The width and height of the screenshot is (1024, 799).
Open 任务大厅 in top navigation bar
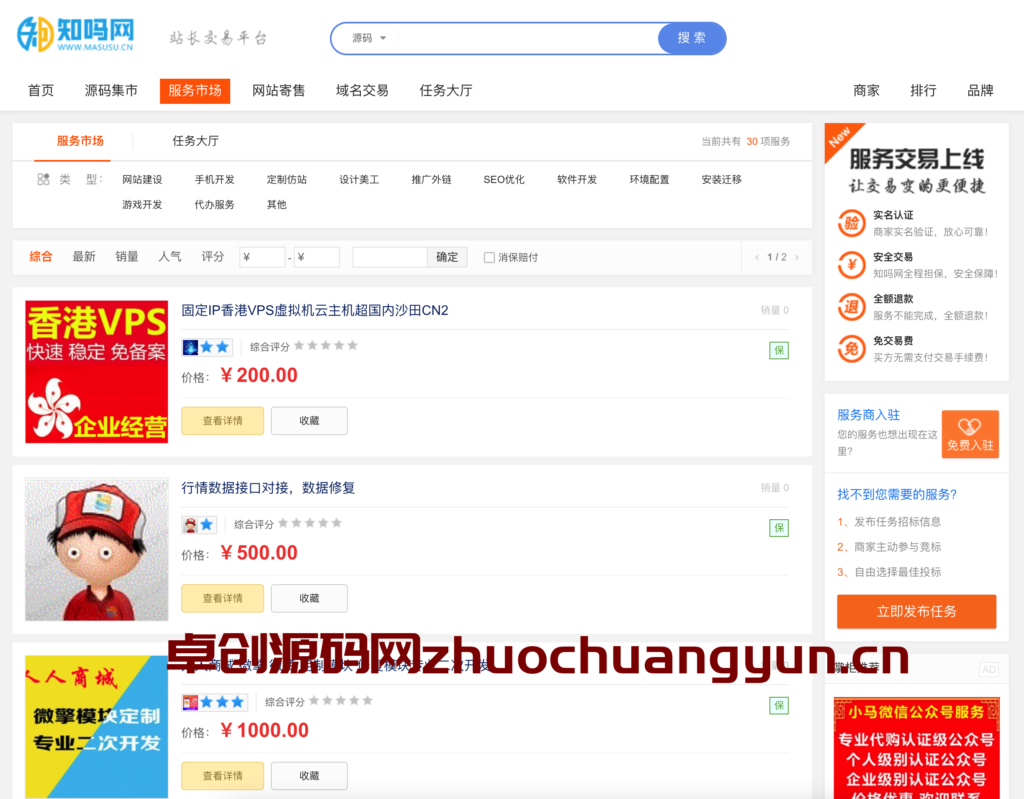click(445, 90)
